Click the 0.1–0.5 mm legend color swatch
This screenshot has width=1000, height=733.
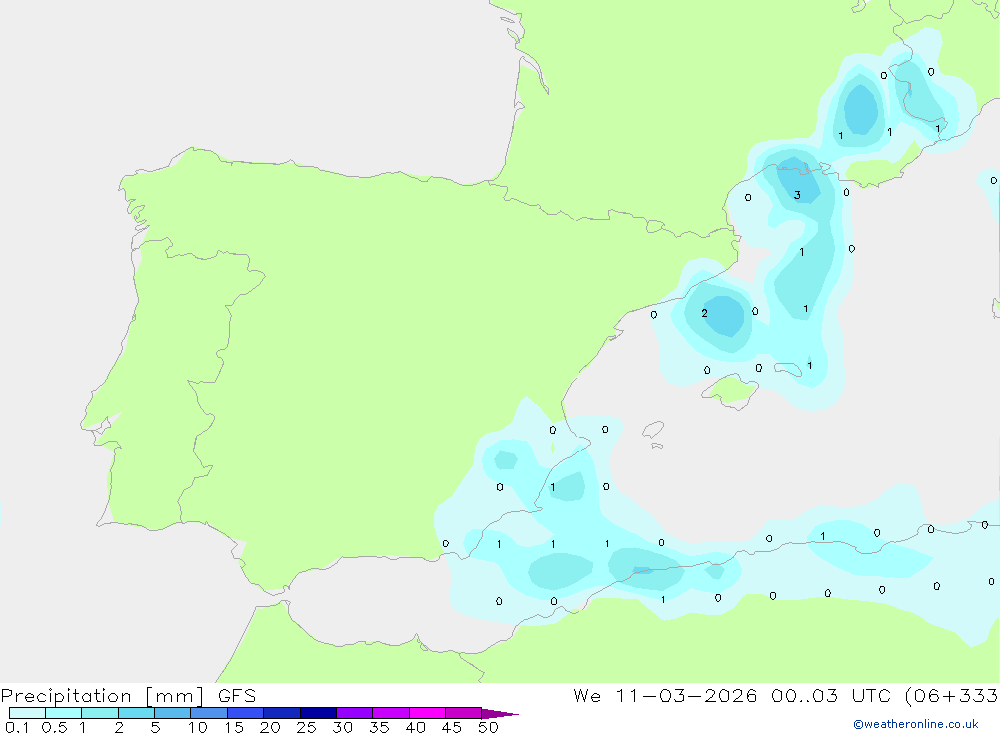pyautogui.click(x=27, y=713)
